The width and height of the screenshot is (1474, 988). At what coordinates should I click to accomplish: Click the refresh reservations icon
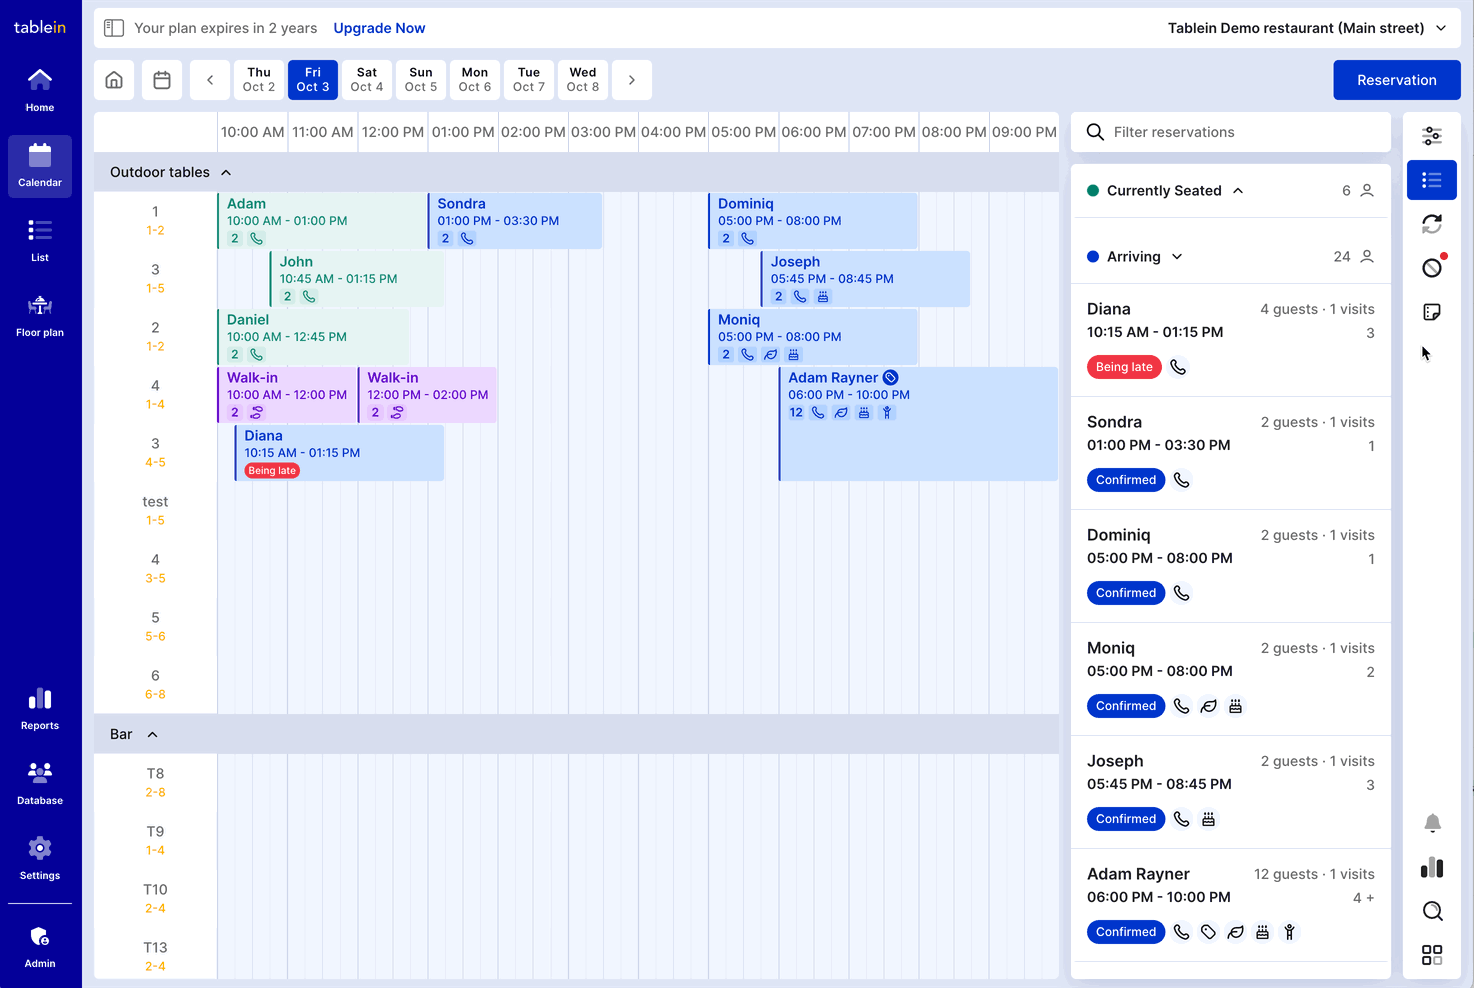pyautogui.click(x=1432, y=224)
